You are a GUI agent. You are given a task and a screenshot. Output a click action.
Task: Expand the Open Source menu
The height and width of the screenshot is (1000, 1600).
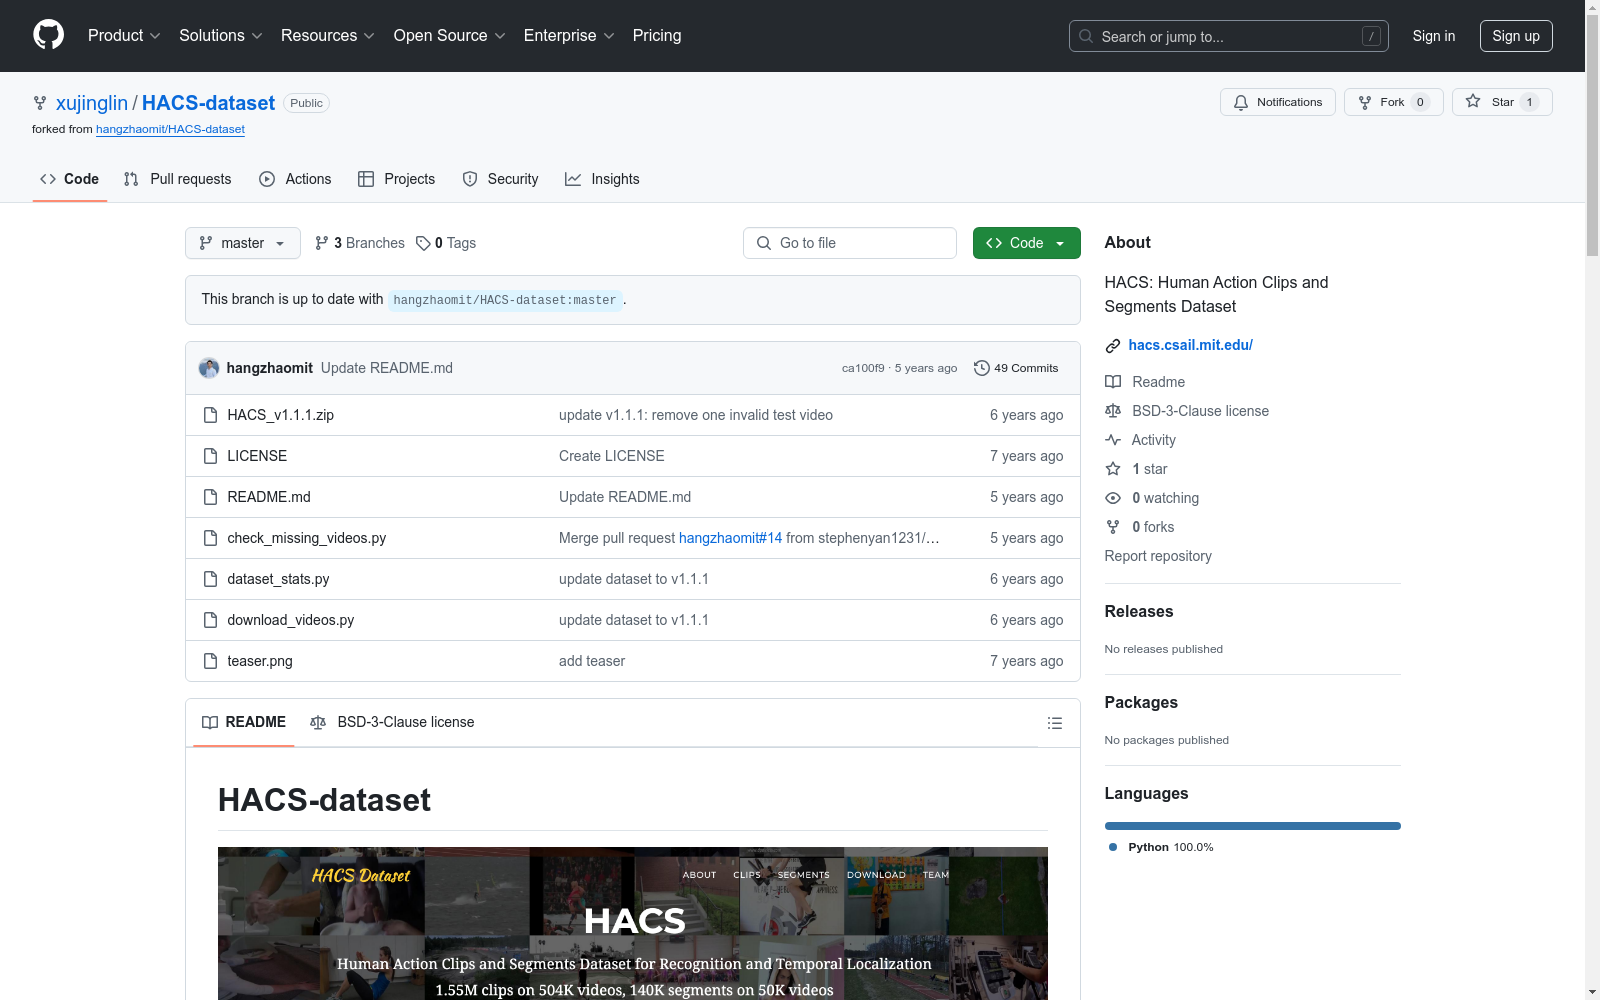[x=450, y=36]
